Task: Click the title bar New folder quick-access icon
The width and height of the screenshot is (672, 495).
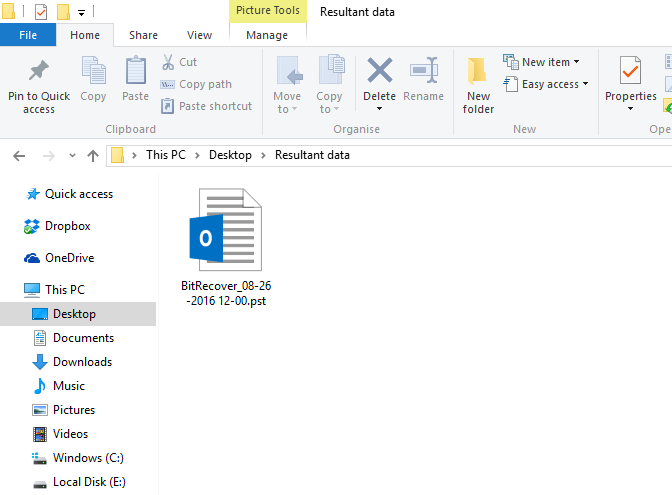Action: 63,12
